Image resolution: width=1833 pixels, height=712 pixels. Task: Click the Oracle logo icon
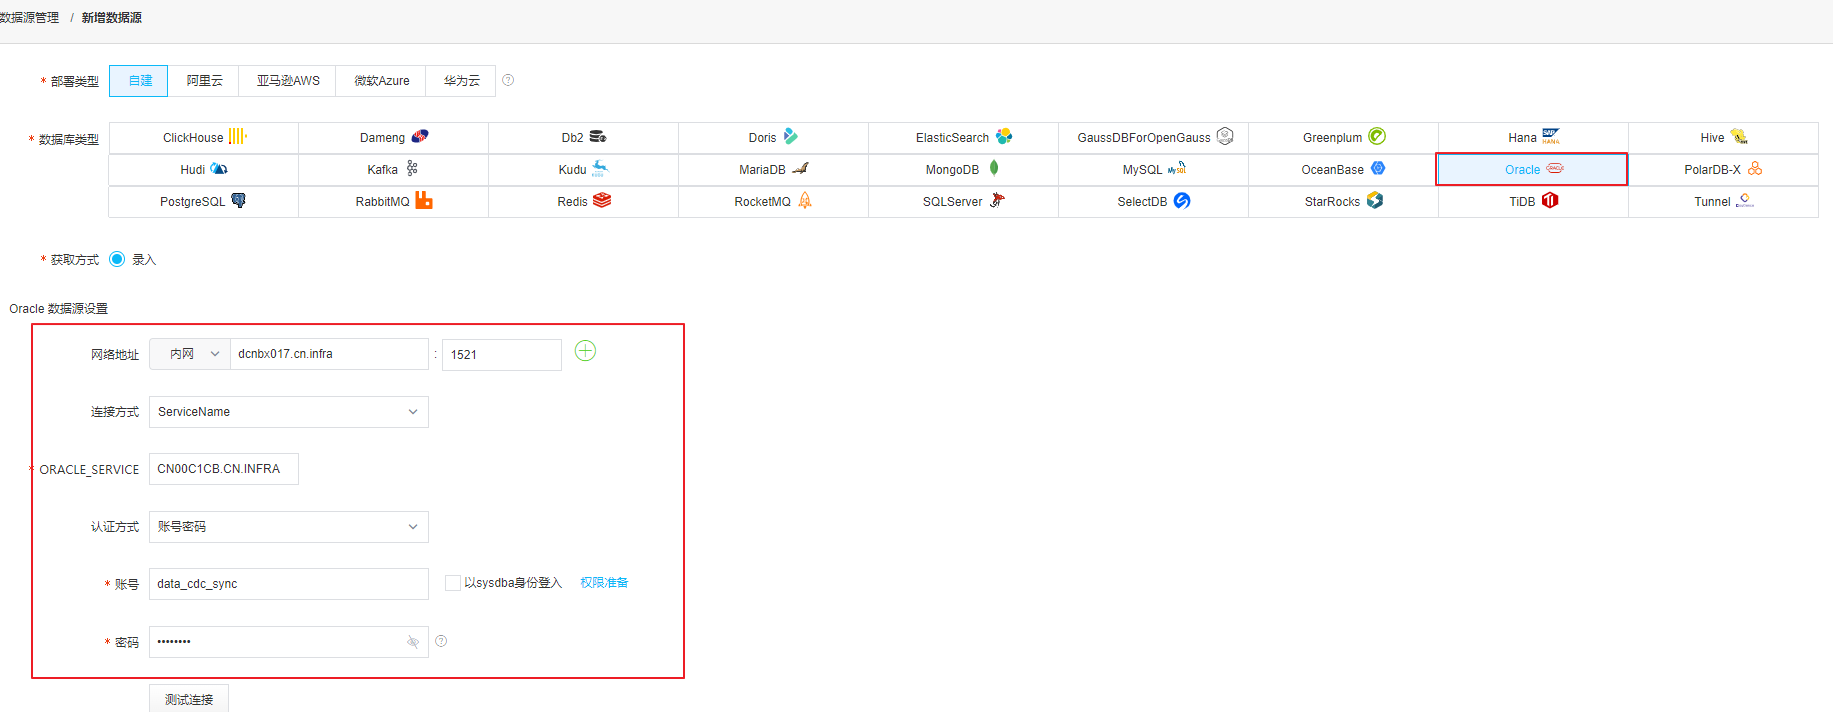point(1555,168)
